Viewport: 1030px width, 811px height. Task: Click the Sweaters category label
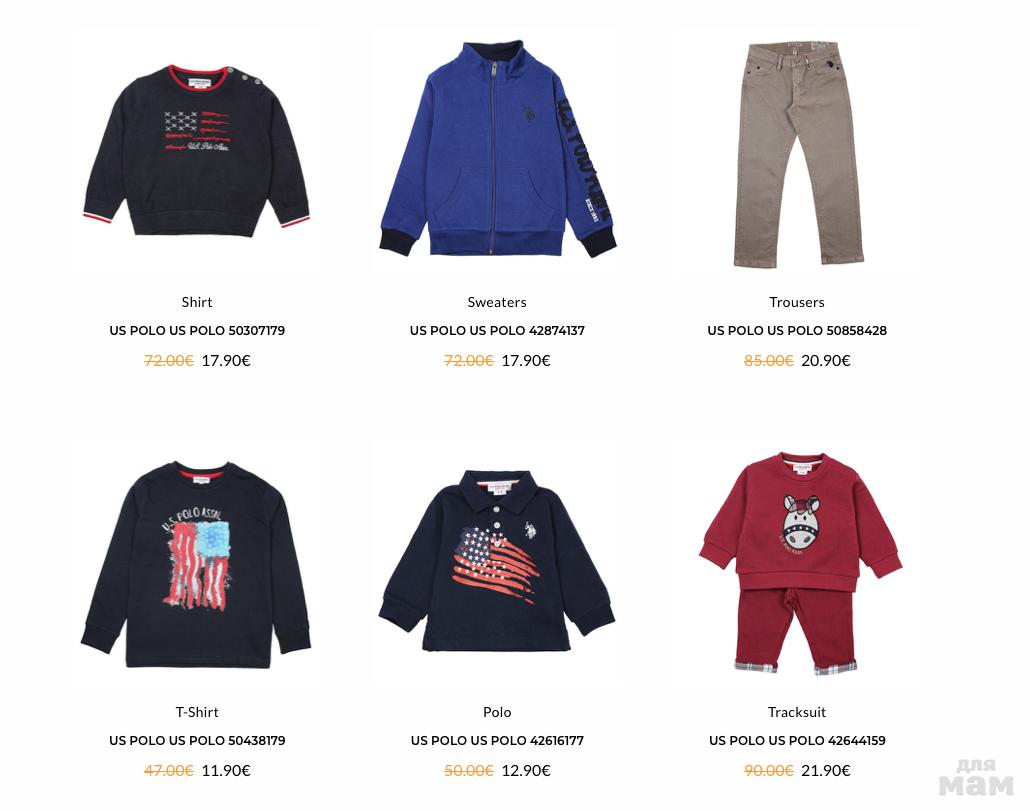(x=497, y=302)
